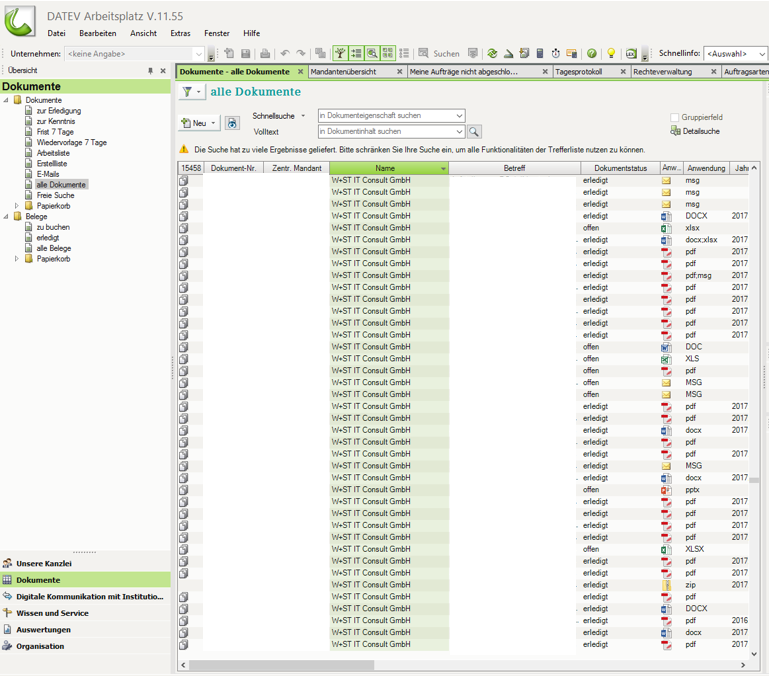Viewport: 769px width, 677px height.
Task: Click the zip archive icon in the zip row
Action: [666, 585]
